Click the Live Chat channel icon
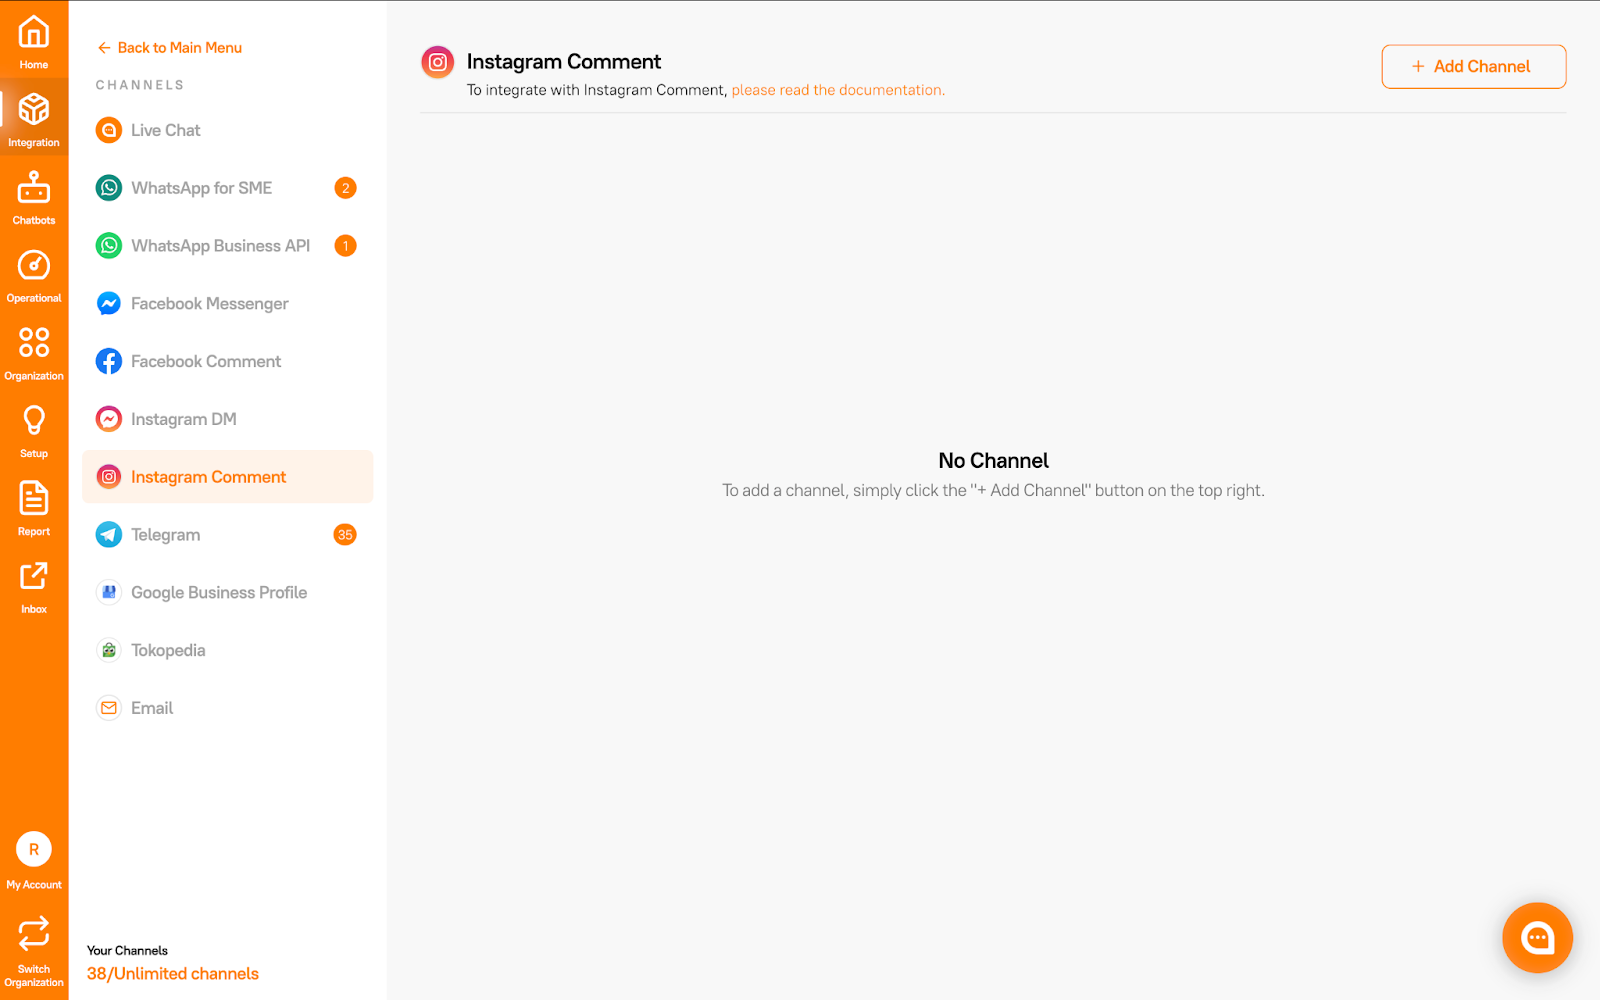The image size is (1600, 1000). (109, 130)
